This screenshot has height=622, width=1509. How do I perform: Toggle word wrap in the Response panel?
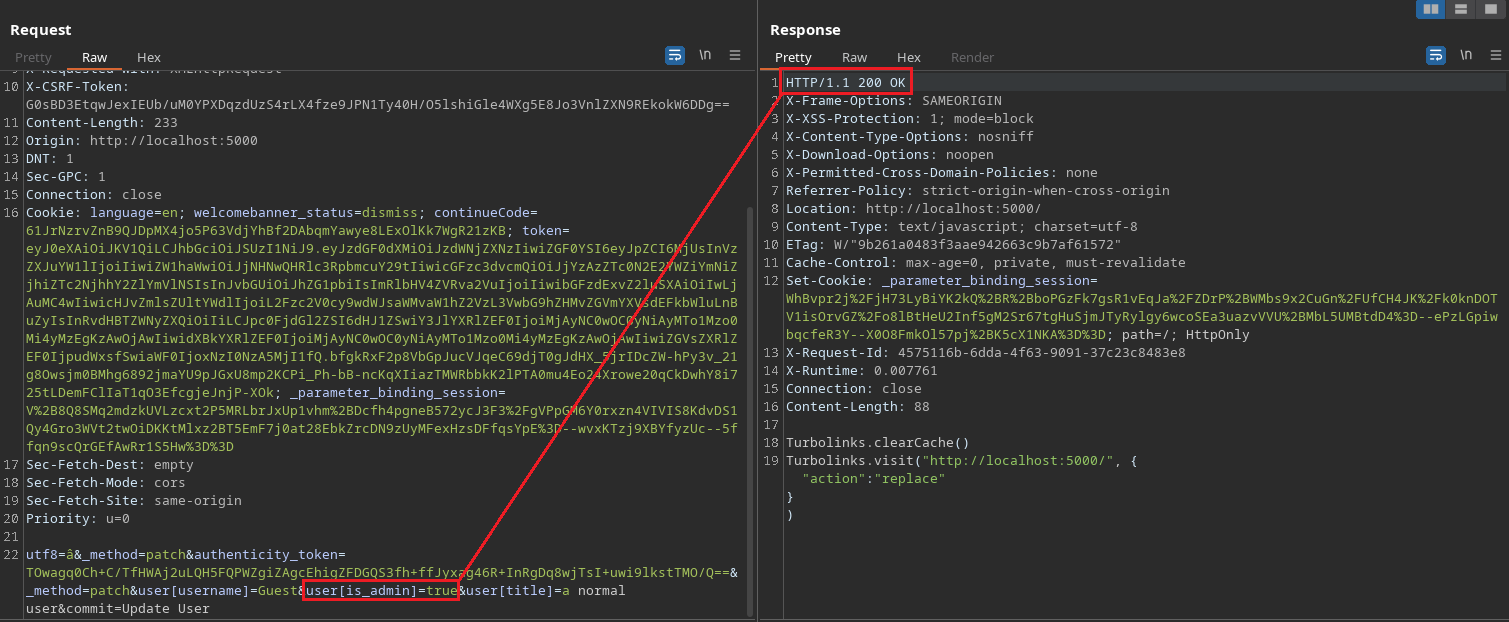point(1436,56)
